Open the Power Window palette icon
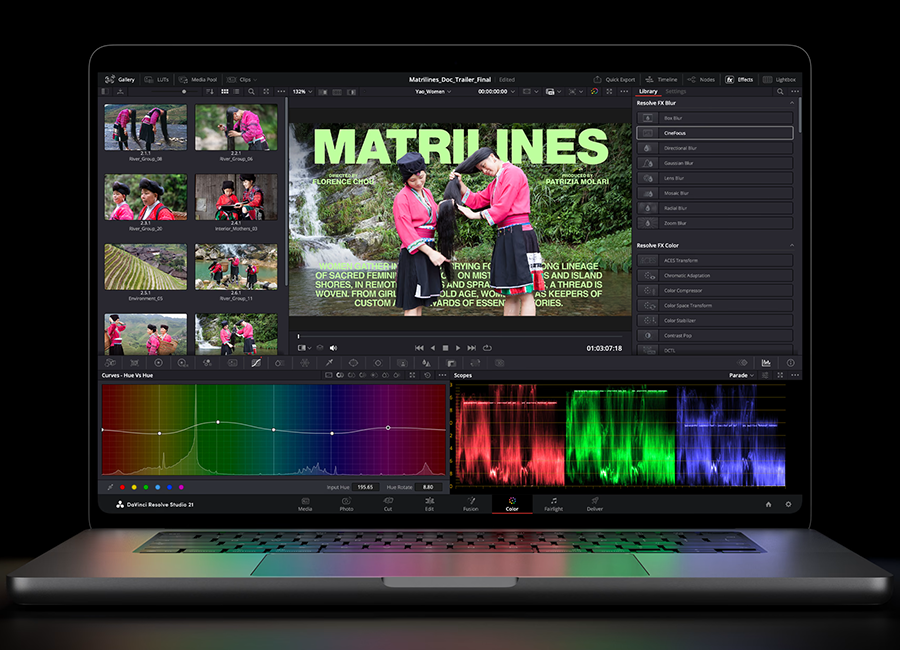Viewport: 900px width, 650px height. click(354, 363)
